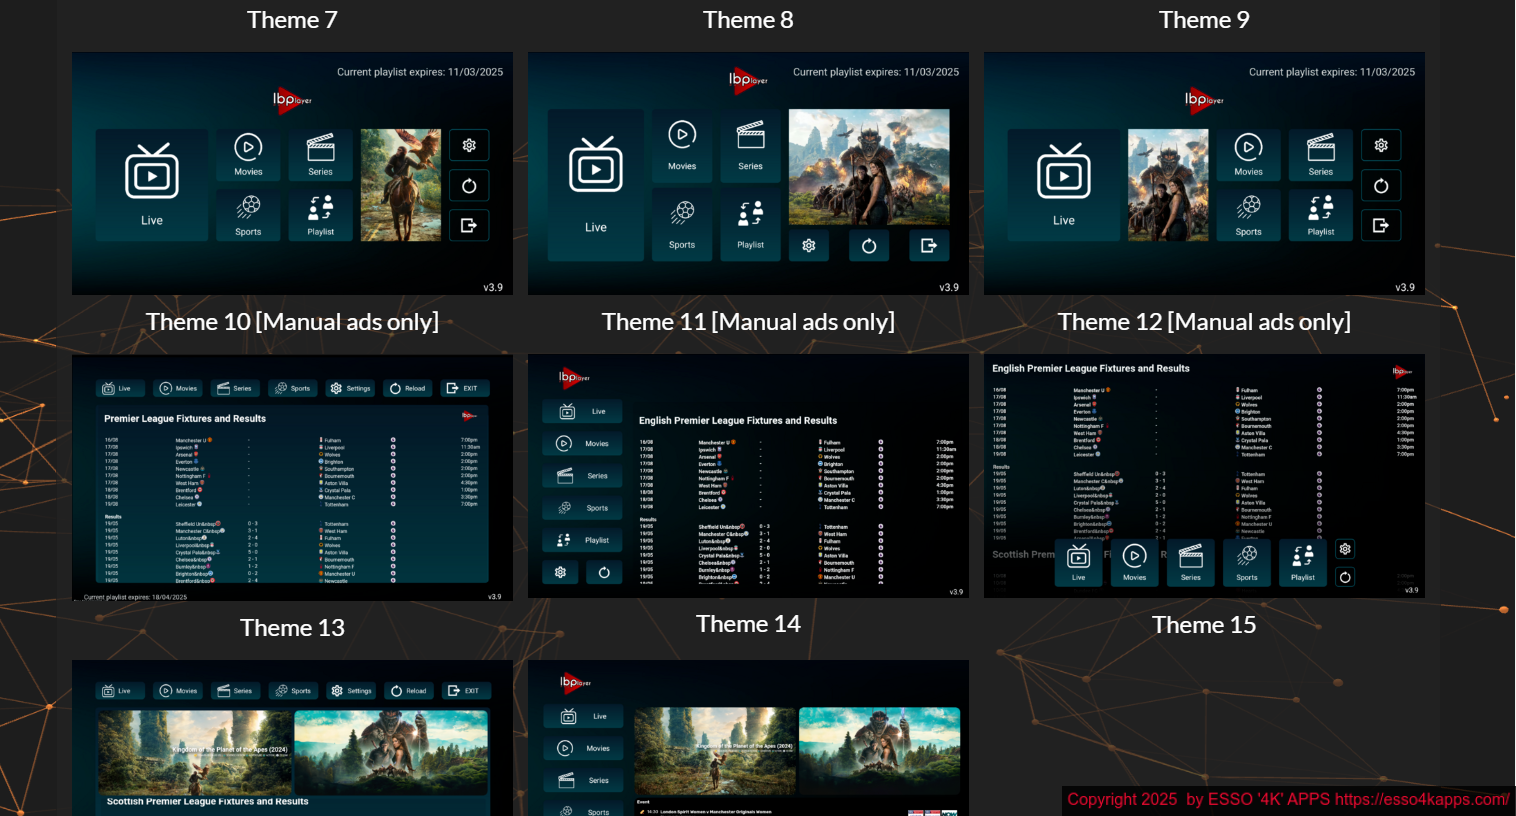
Task: Click the Live TV tile in Theme 7
Action: click(152, 185)
